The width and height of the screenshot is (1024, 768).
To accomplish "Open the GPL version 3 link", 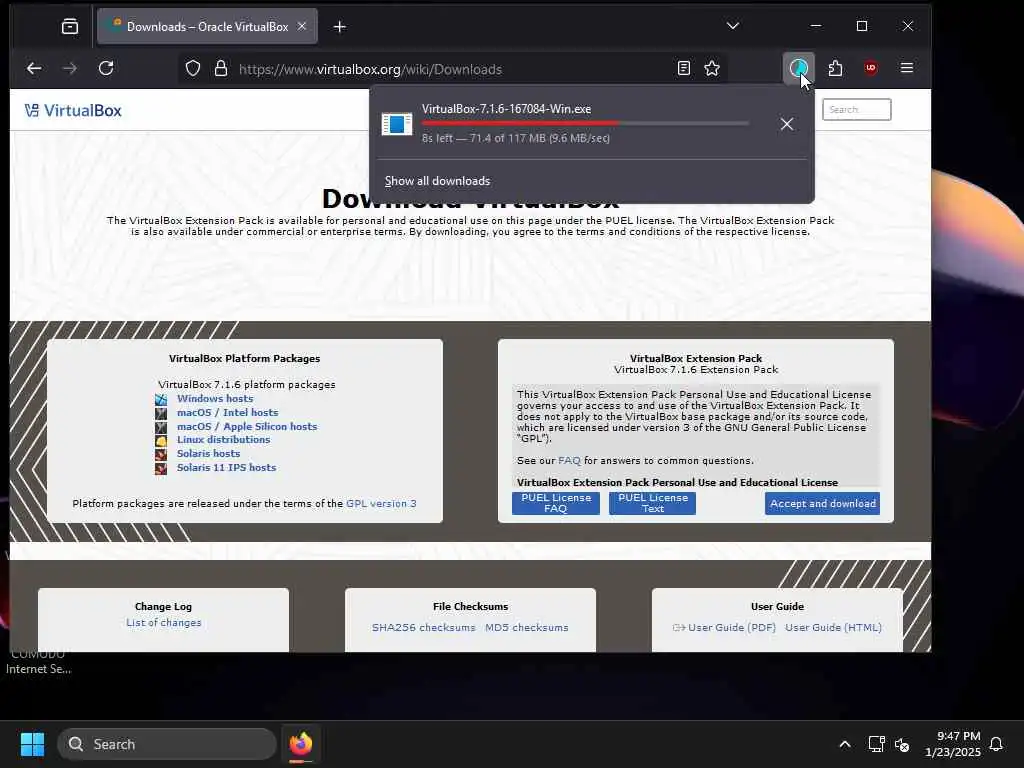I will click(x=381, y=504).
